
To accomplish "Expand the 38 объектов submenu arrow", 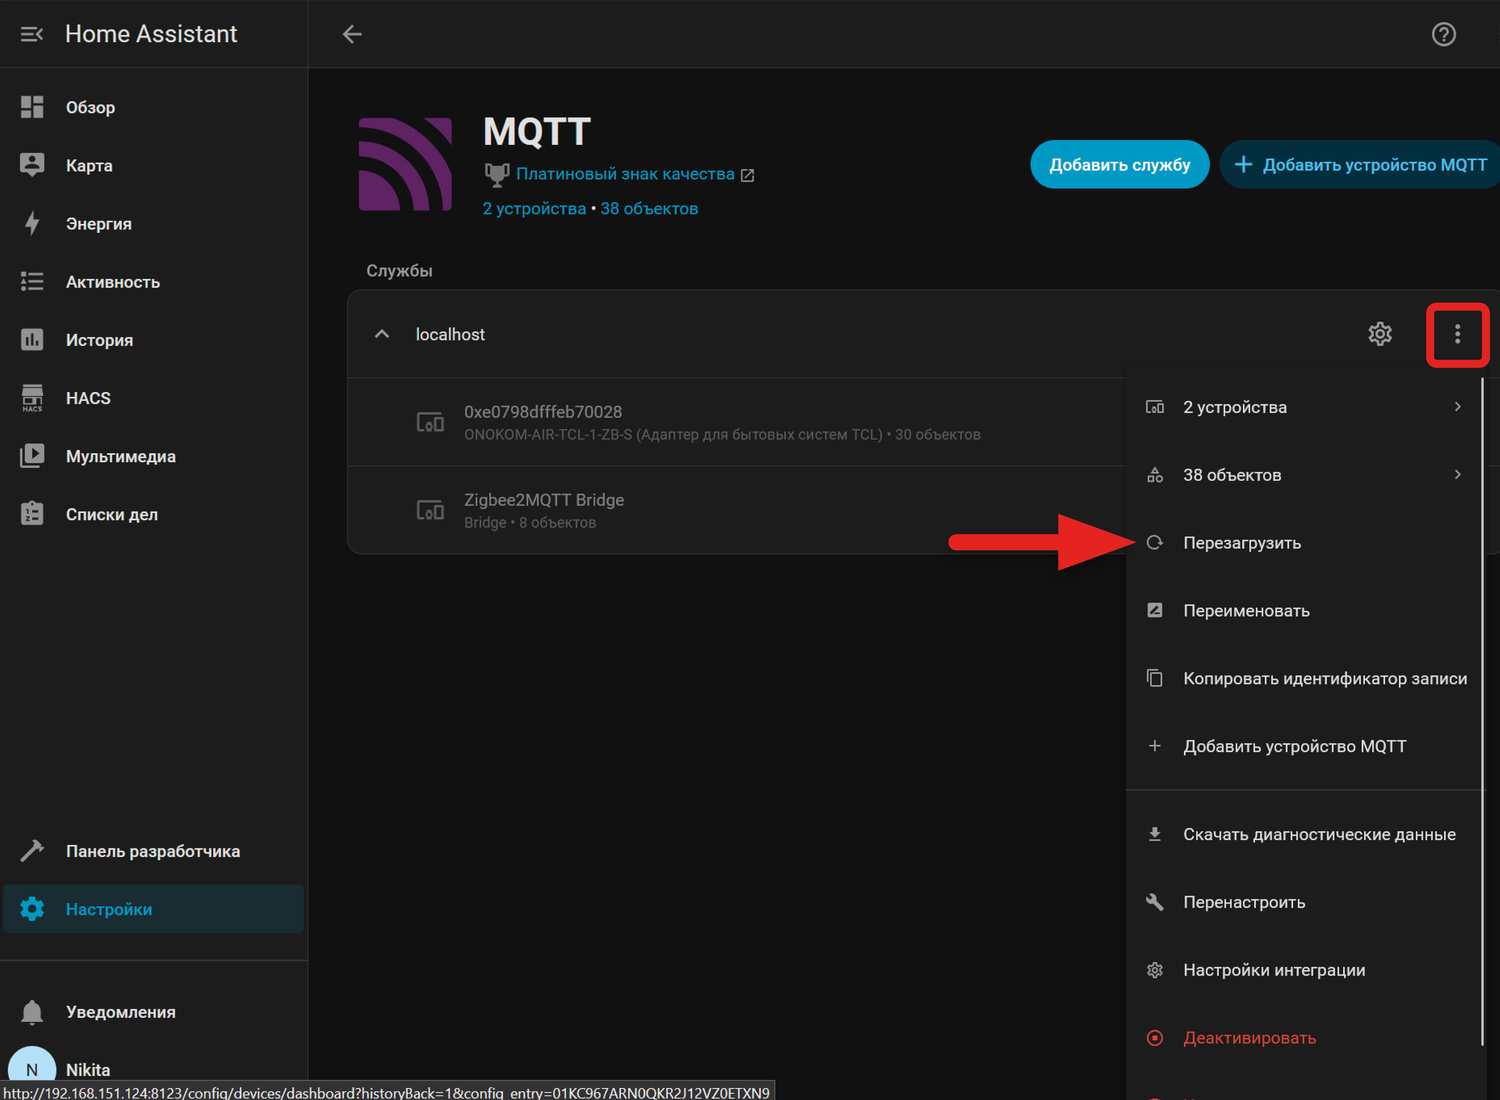I will [1457, 475].
